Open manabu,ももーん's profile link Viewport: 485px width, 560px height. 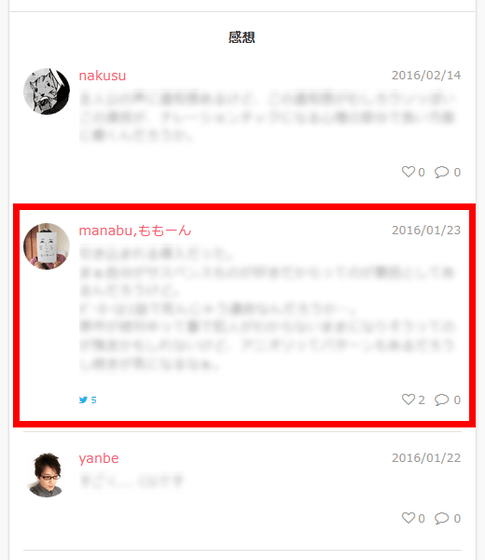tap(135, 230)
